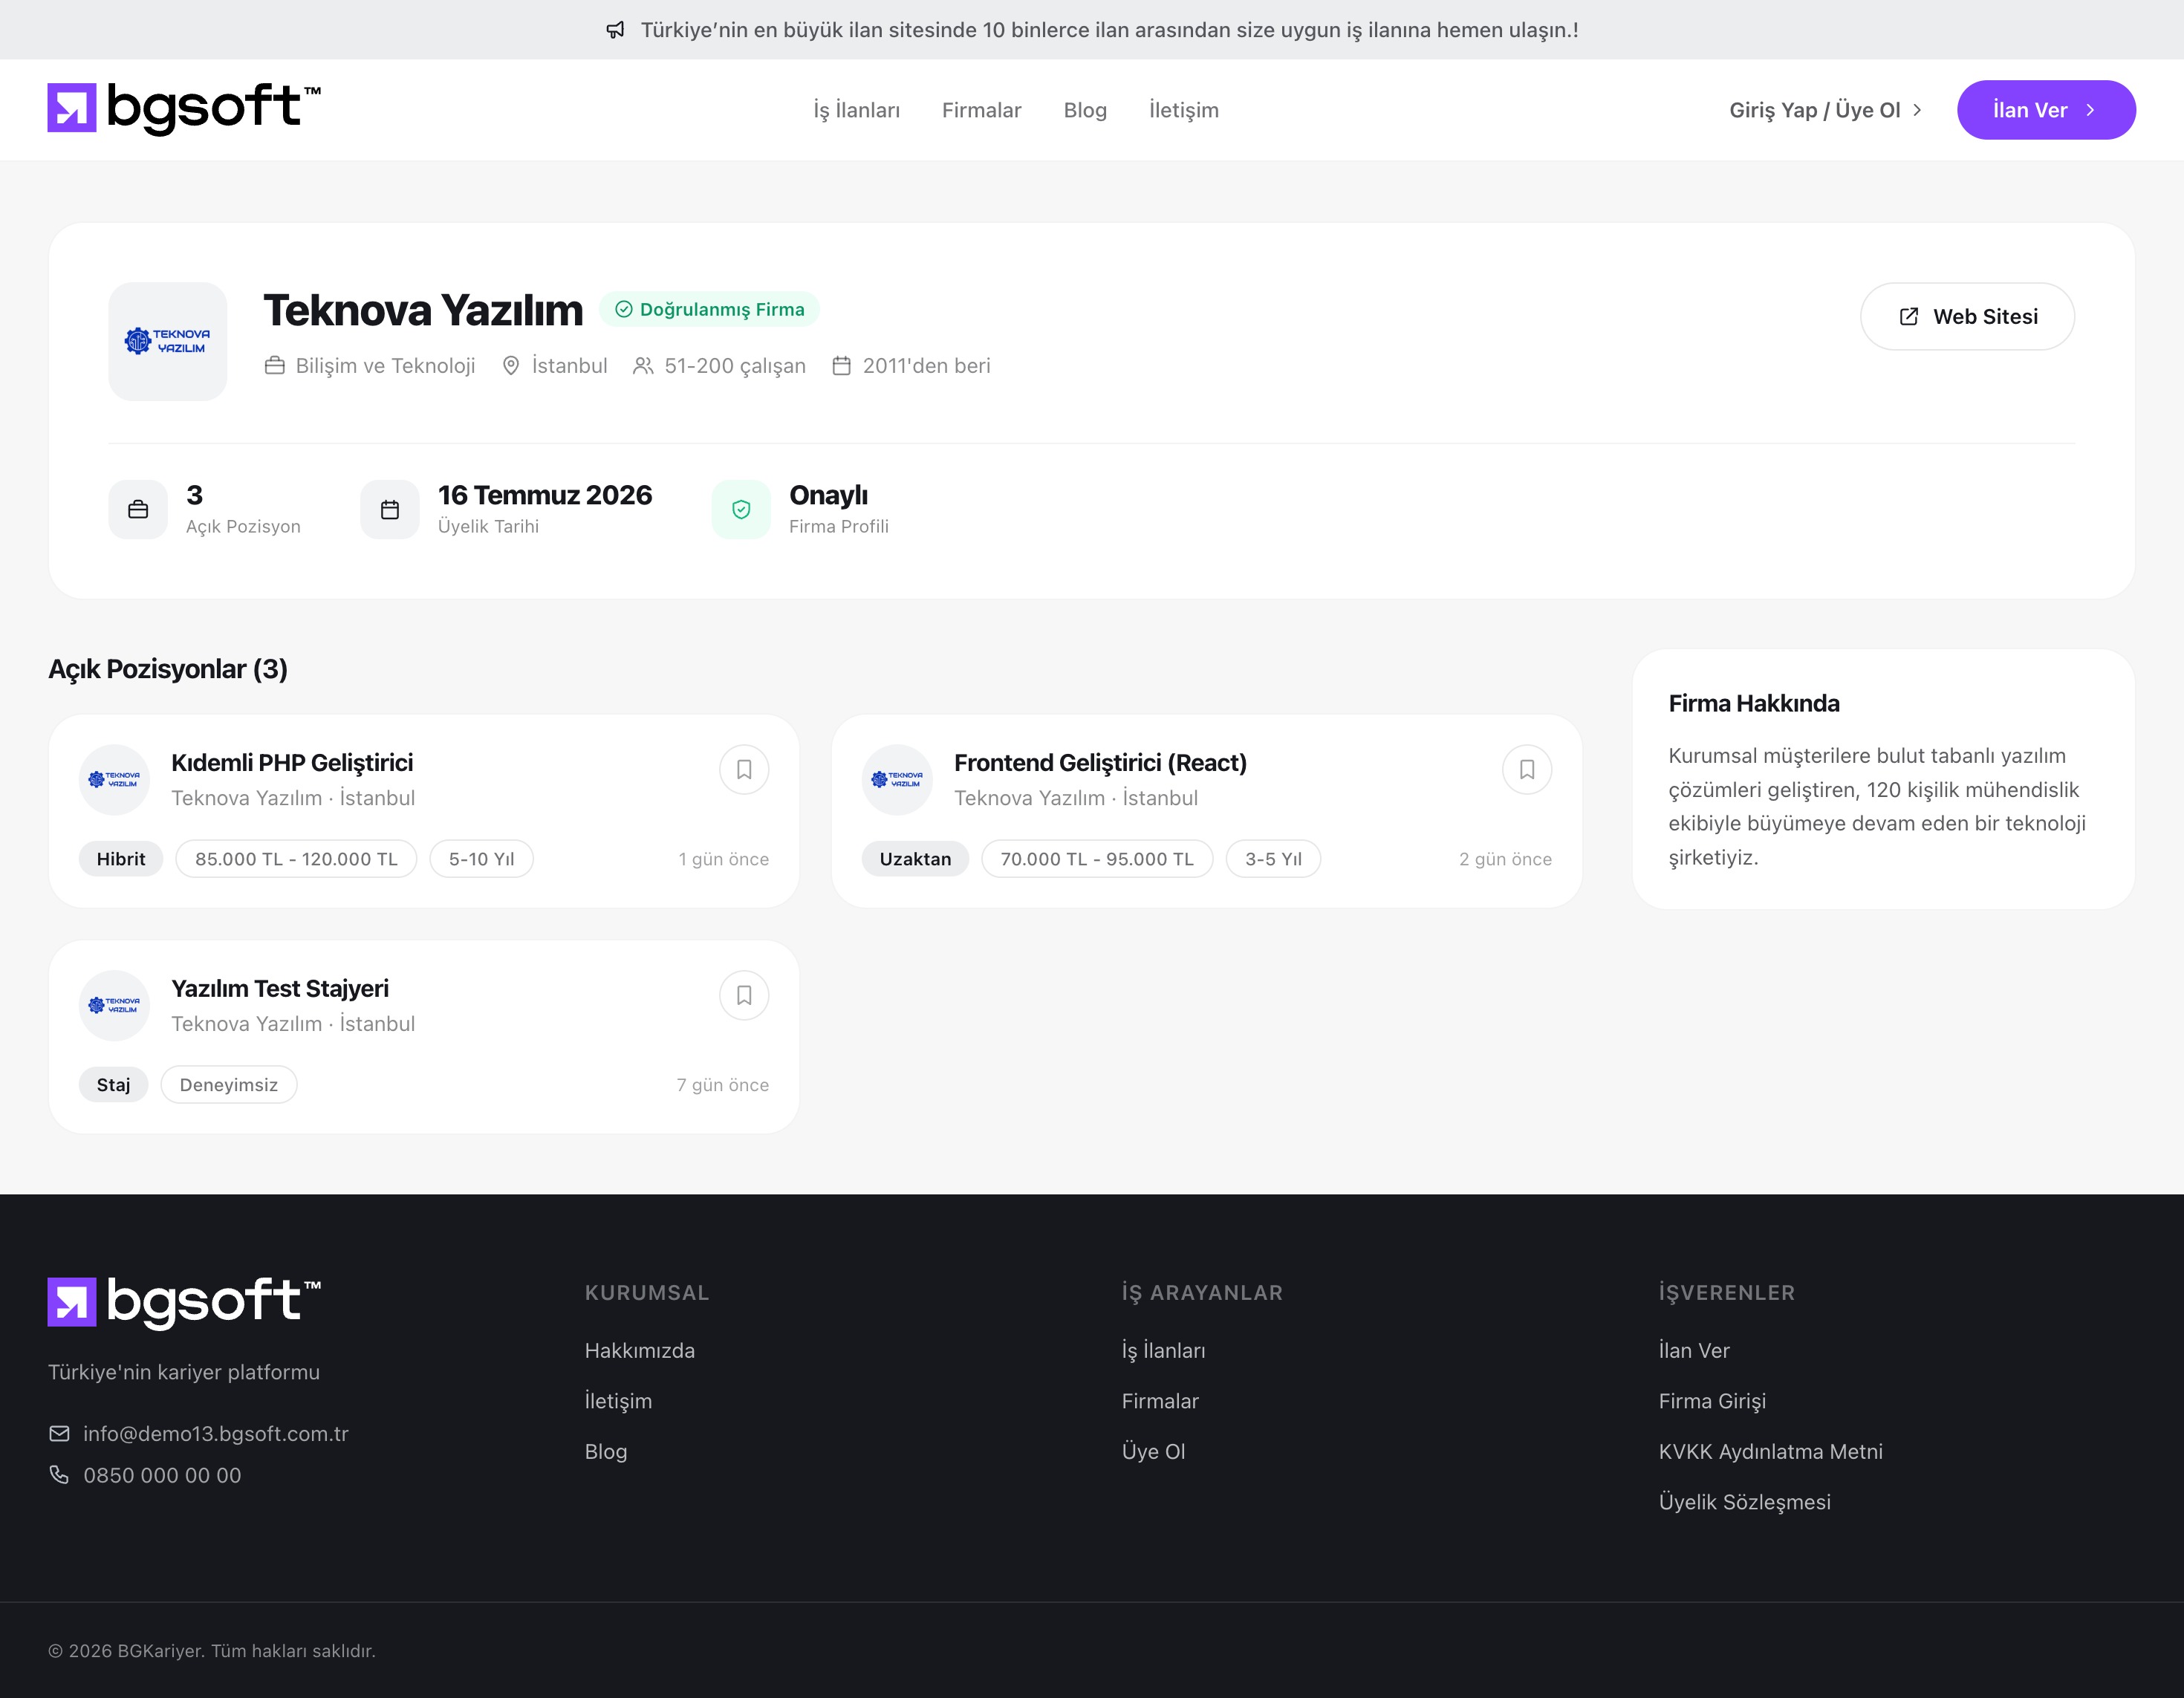Click location pin icon beside İstanbul
This screenshot has width=2184, height=1698.
(x=511, y=366)
